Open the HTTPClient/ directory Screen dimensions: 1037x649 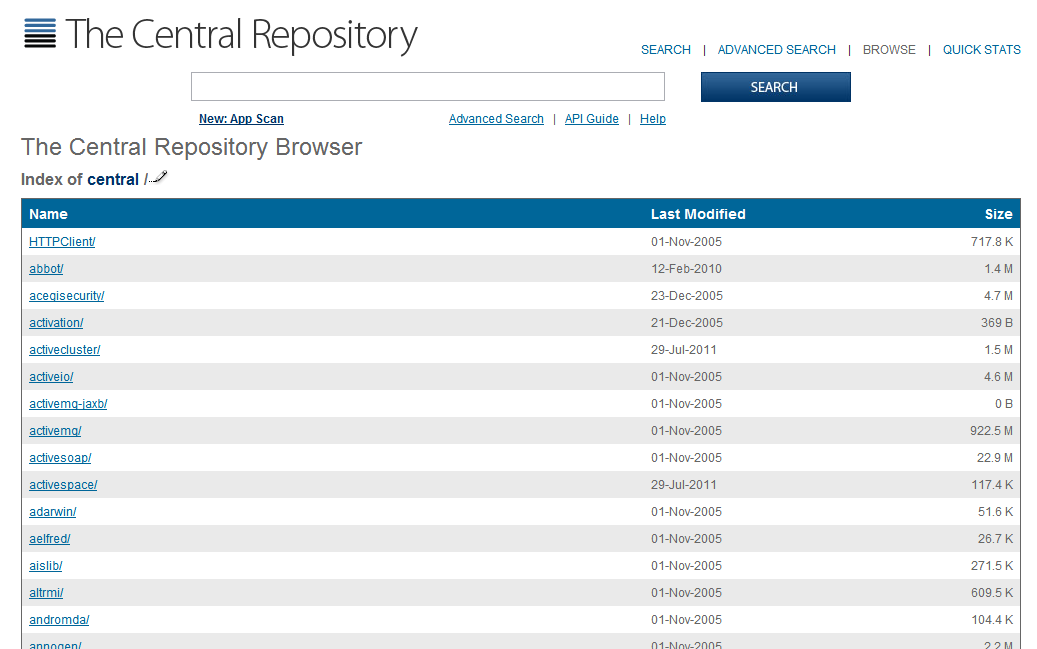point(62,242)
